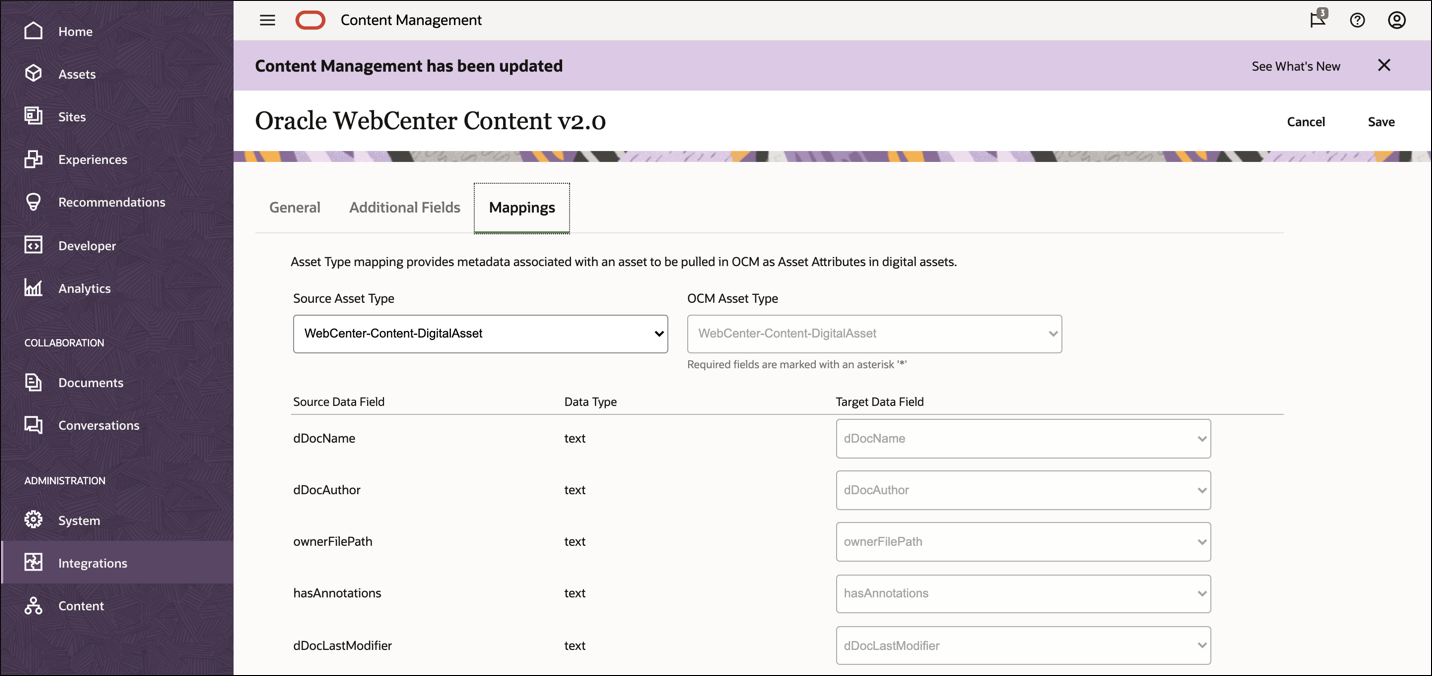Switch to the Additional Fields tab
The width and height of the screenshot is (1432, 676).
point(405,208)
